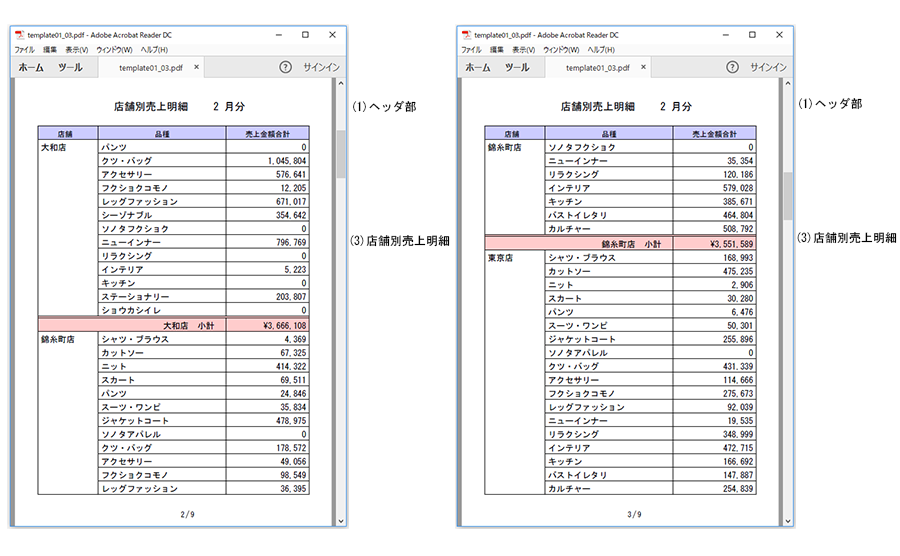Click scrollbar thumb in left window
This screenshot has width=900, height=556.
(x=341, y=154)
